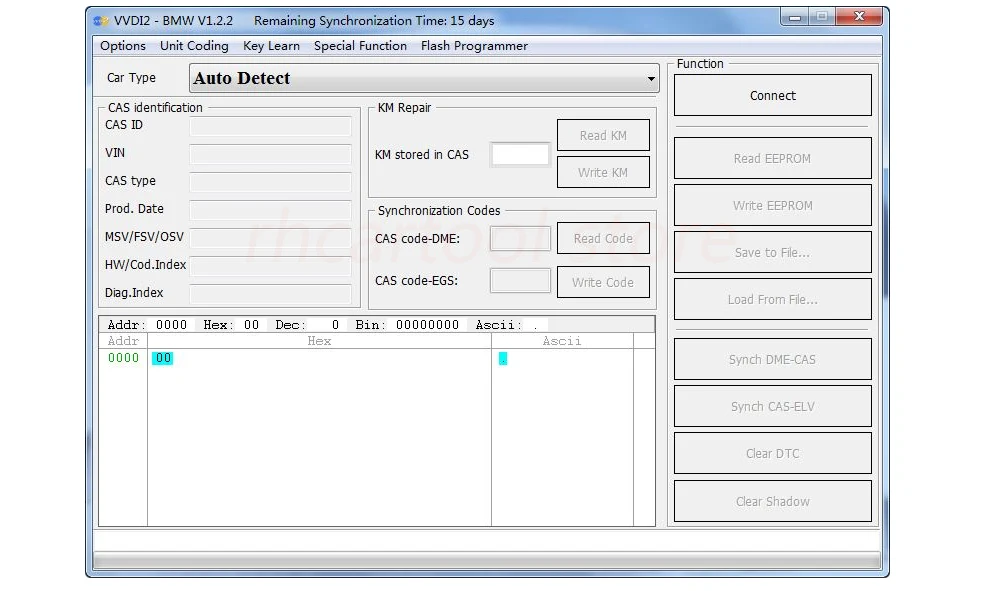Open the Key Learn menu

(271, 46)
